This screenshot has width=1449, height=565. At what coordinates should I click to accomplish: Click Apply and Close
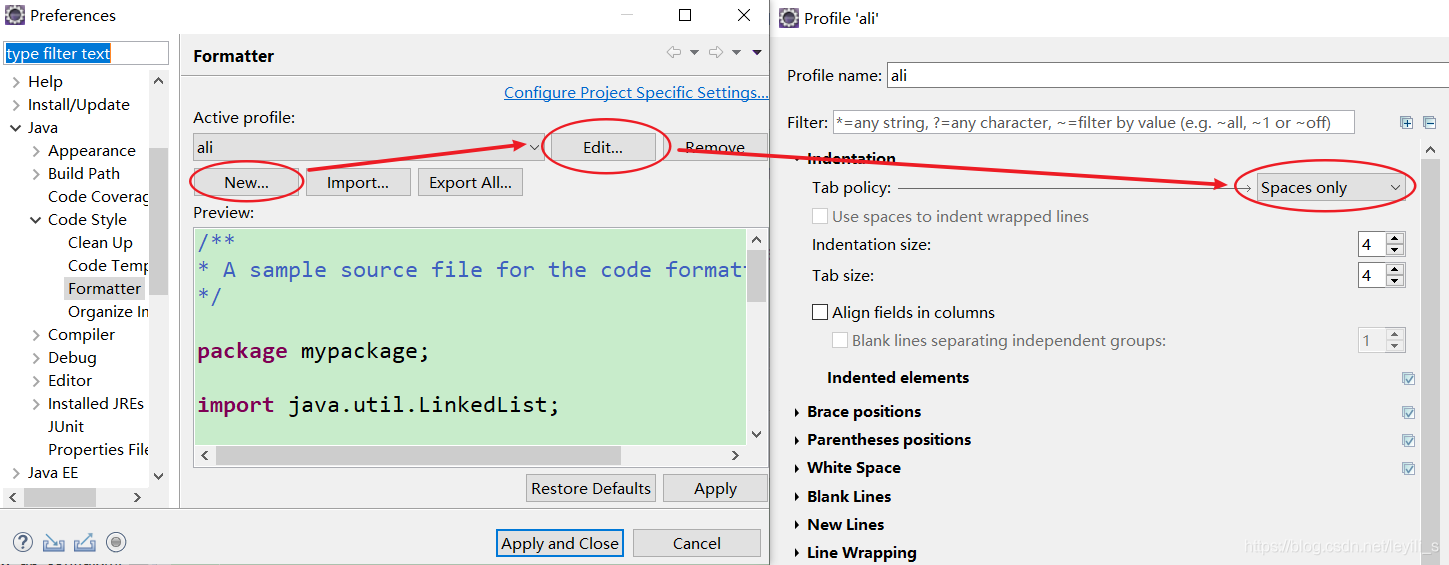(560, 543)
